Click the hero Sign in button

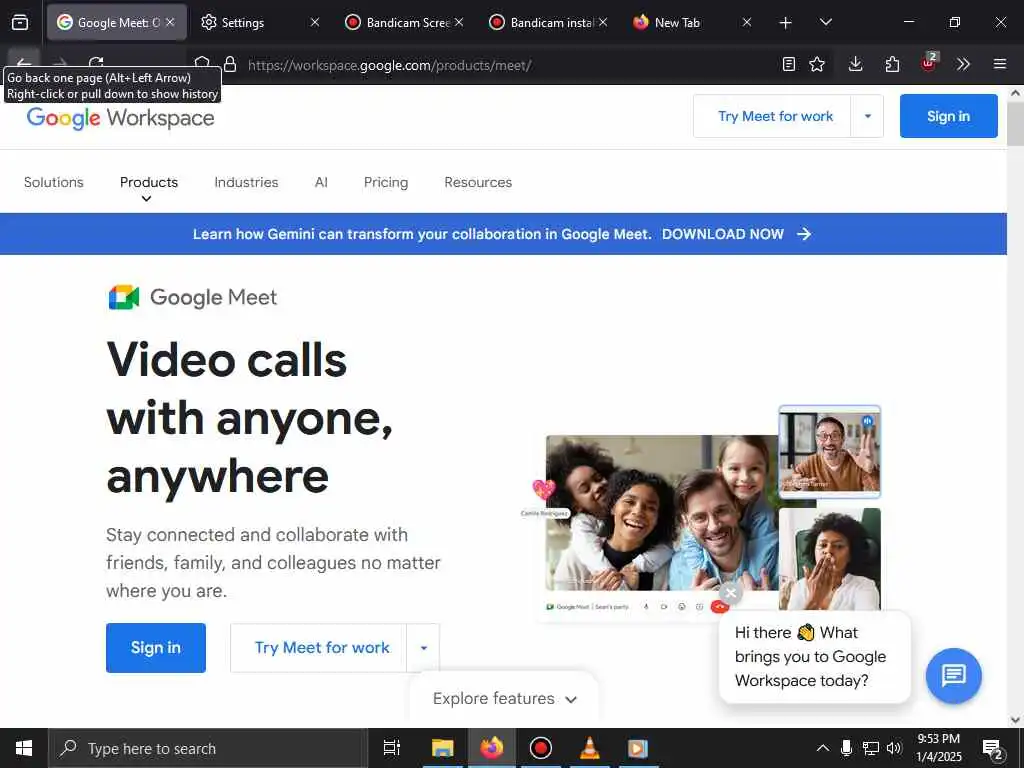tap(155, 648)
